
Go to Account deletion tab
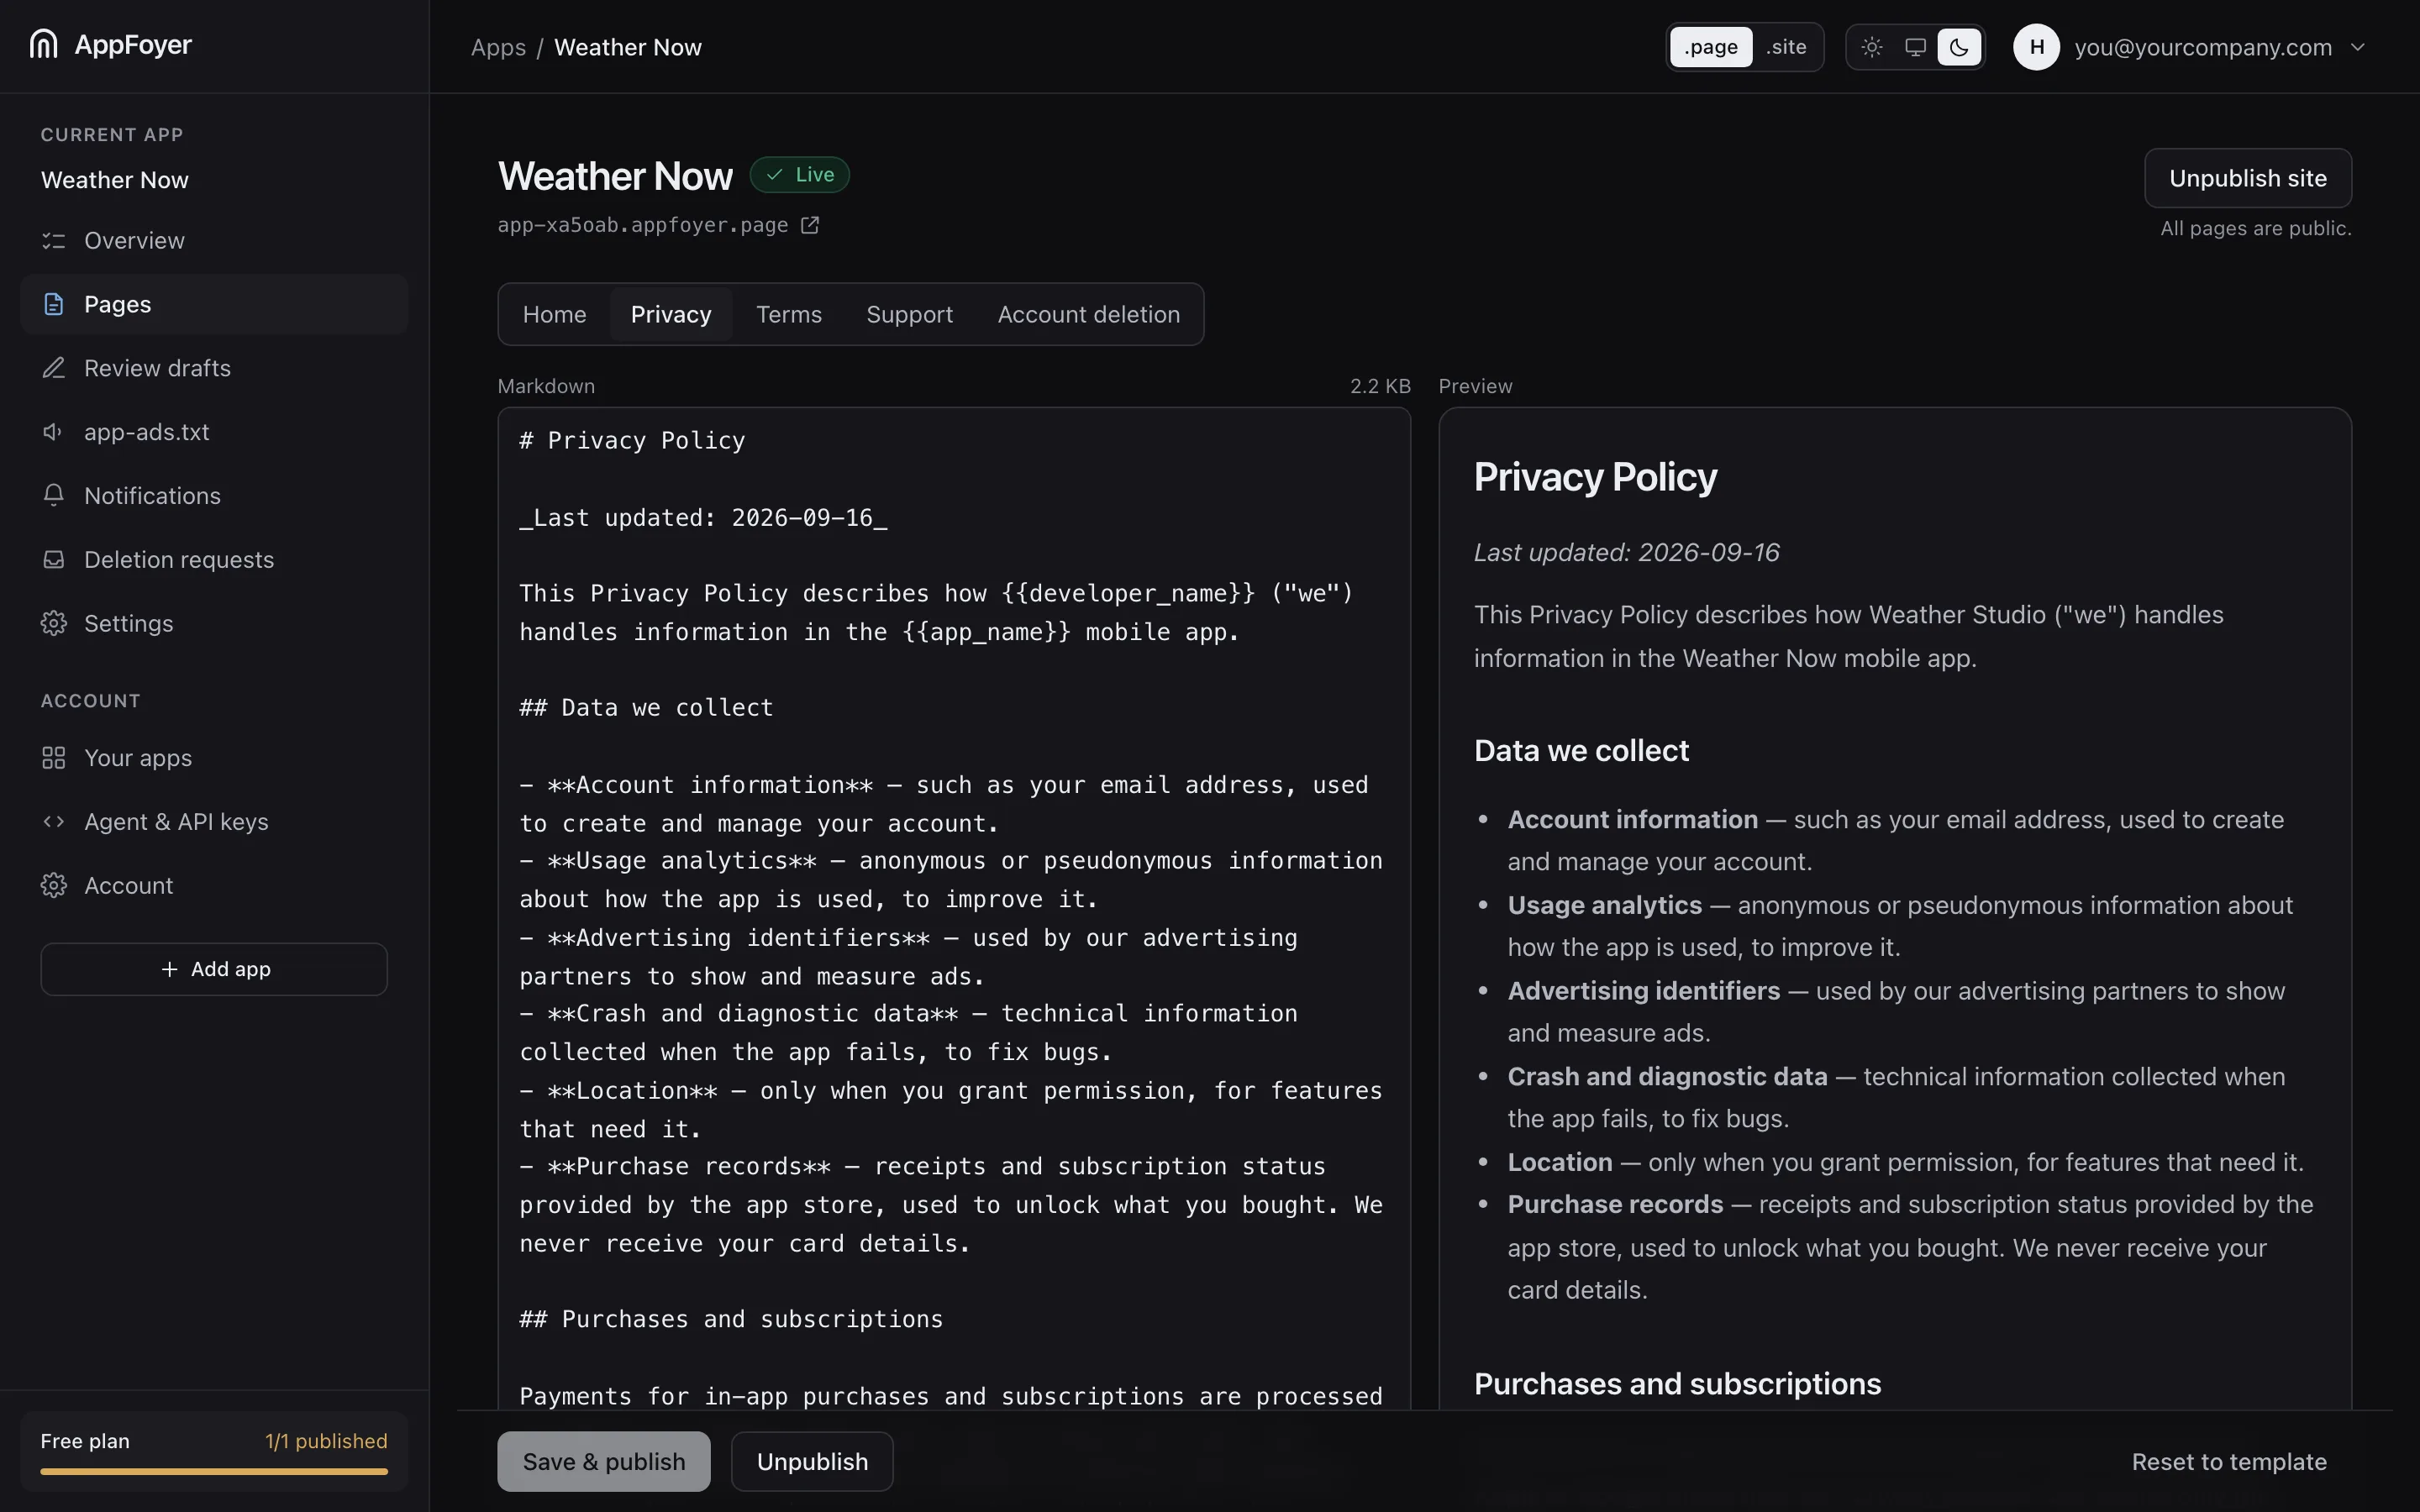[1088, 314]
